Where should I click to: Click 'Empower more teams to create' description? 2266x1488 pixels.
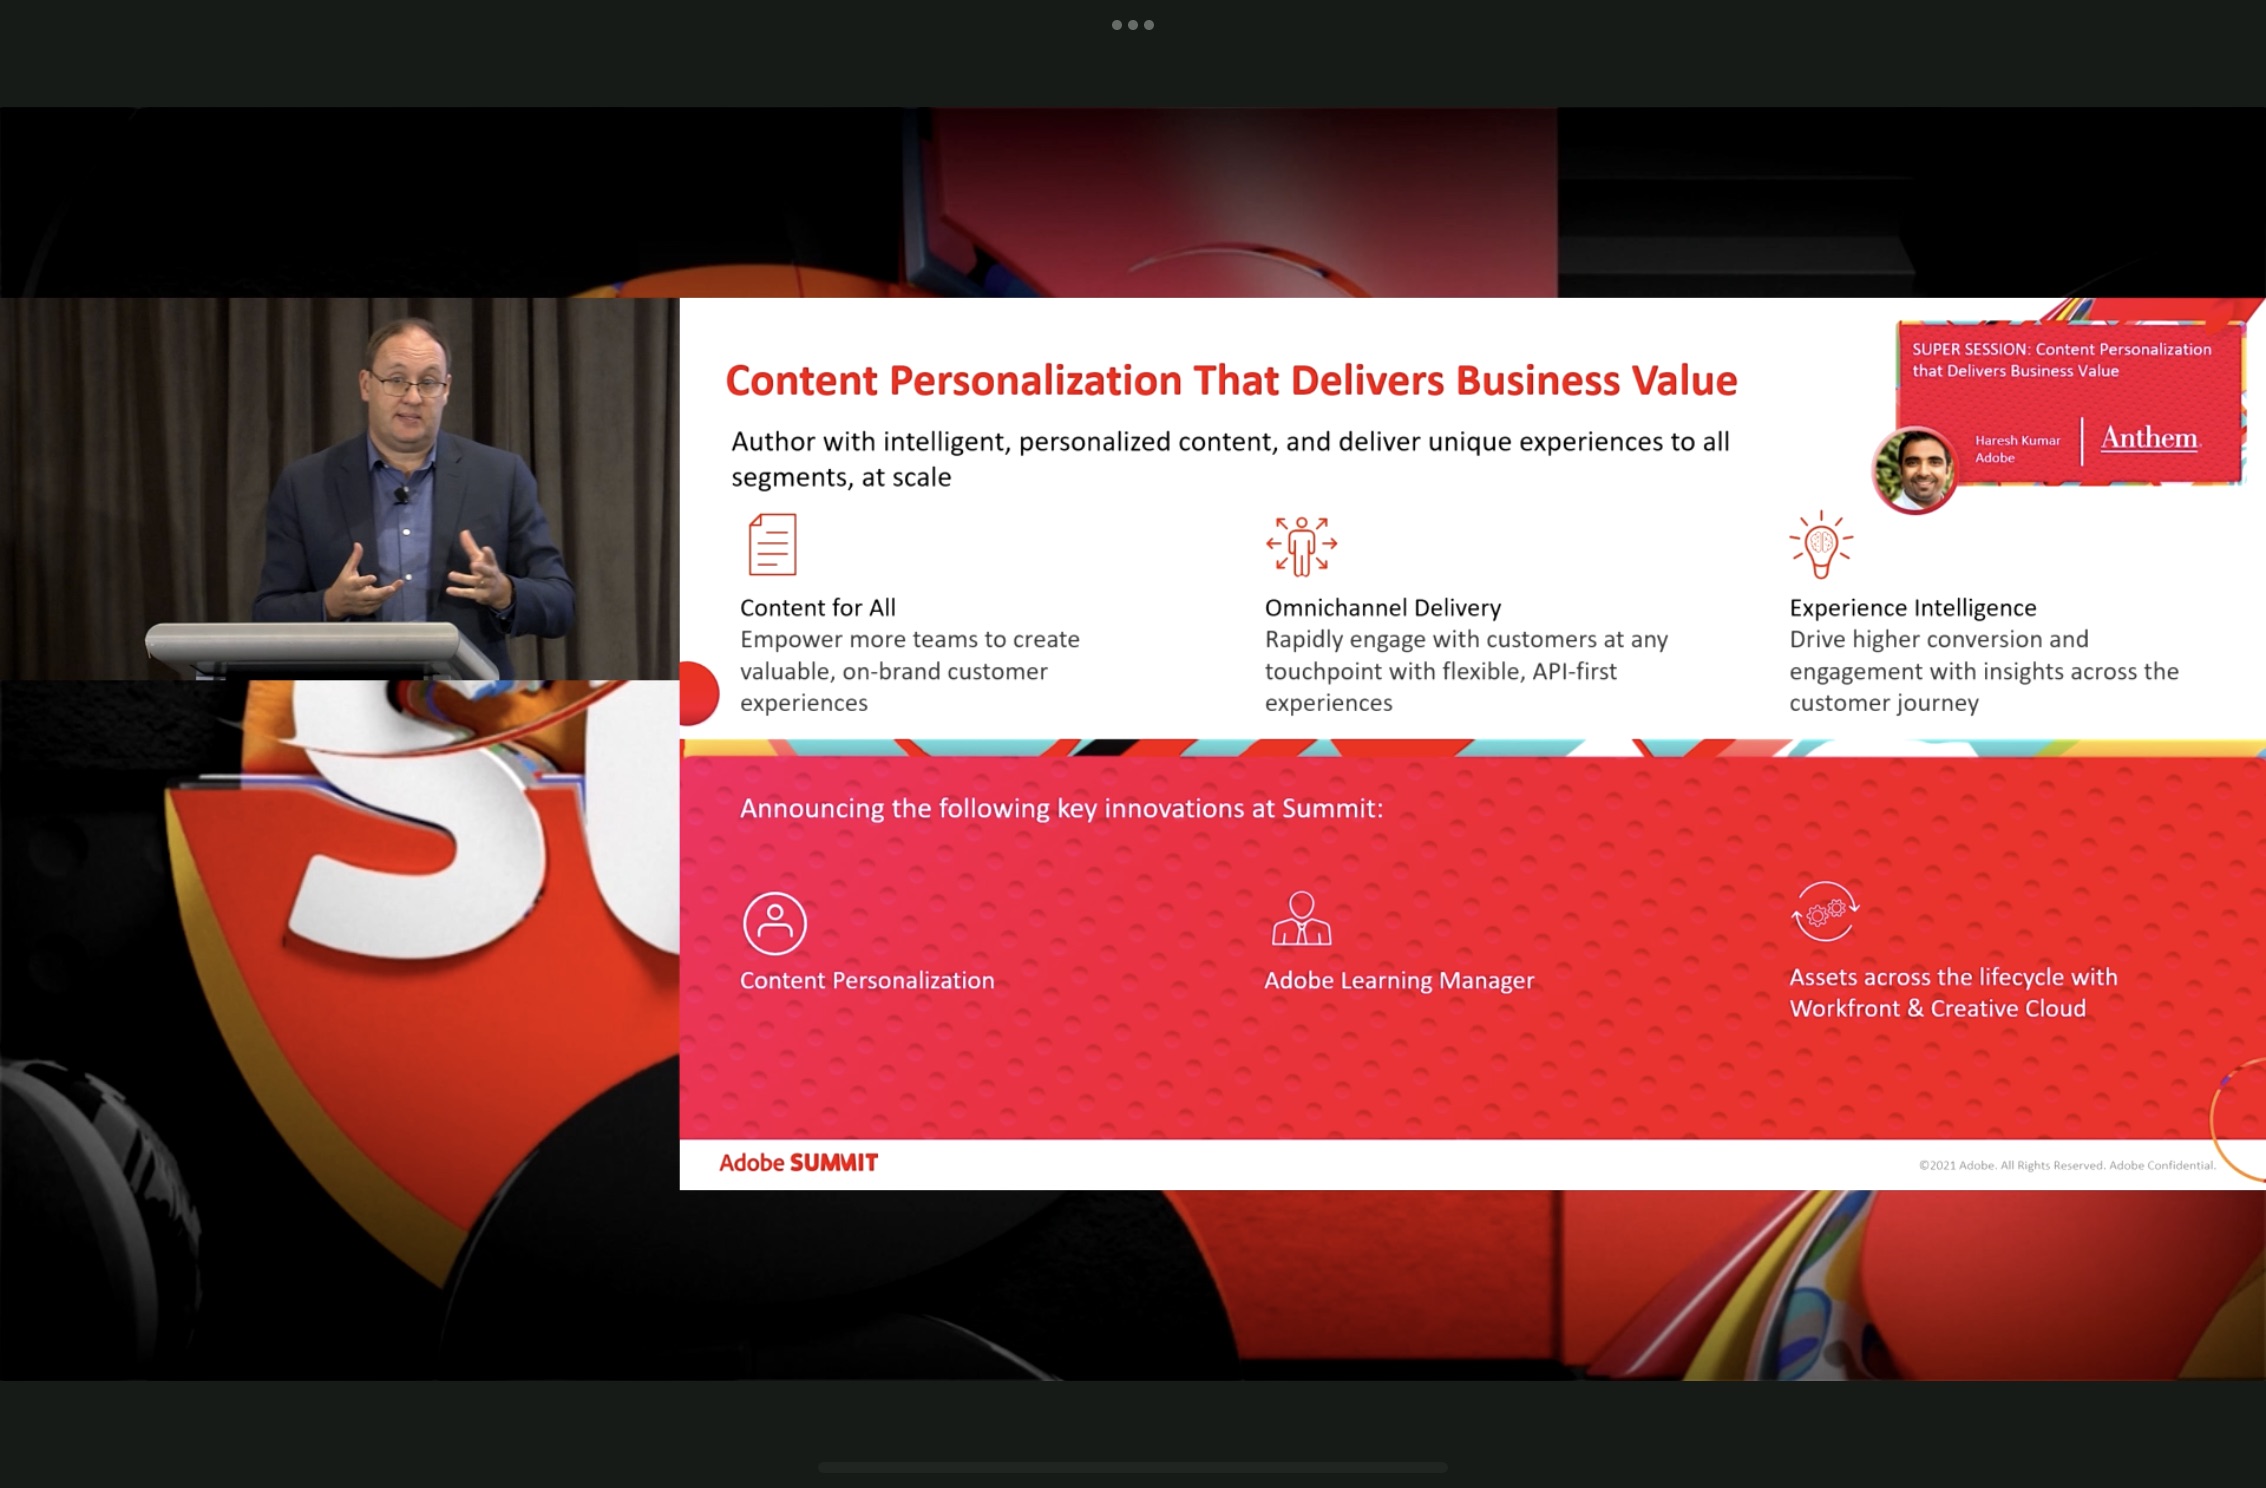[x=909, y=670]
